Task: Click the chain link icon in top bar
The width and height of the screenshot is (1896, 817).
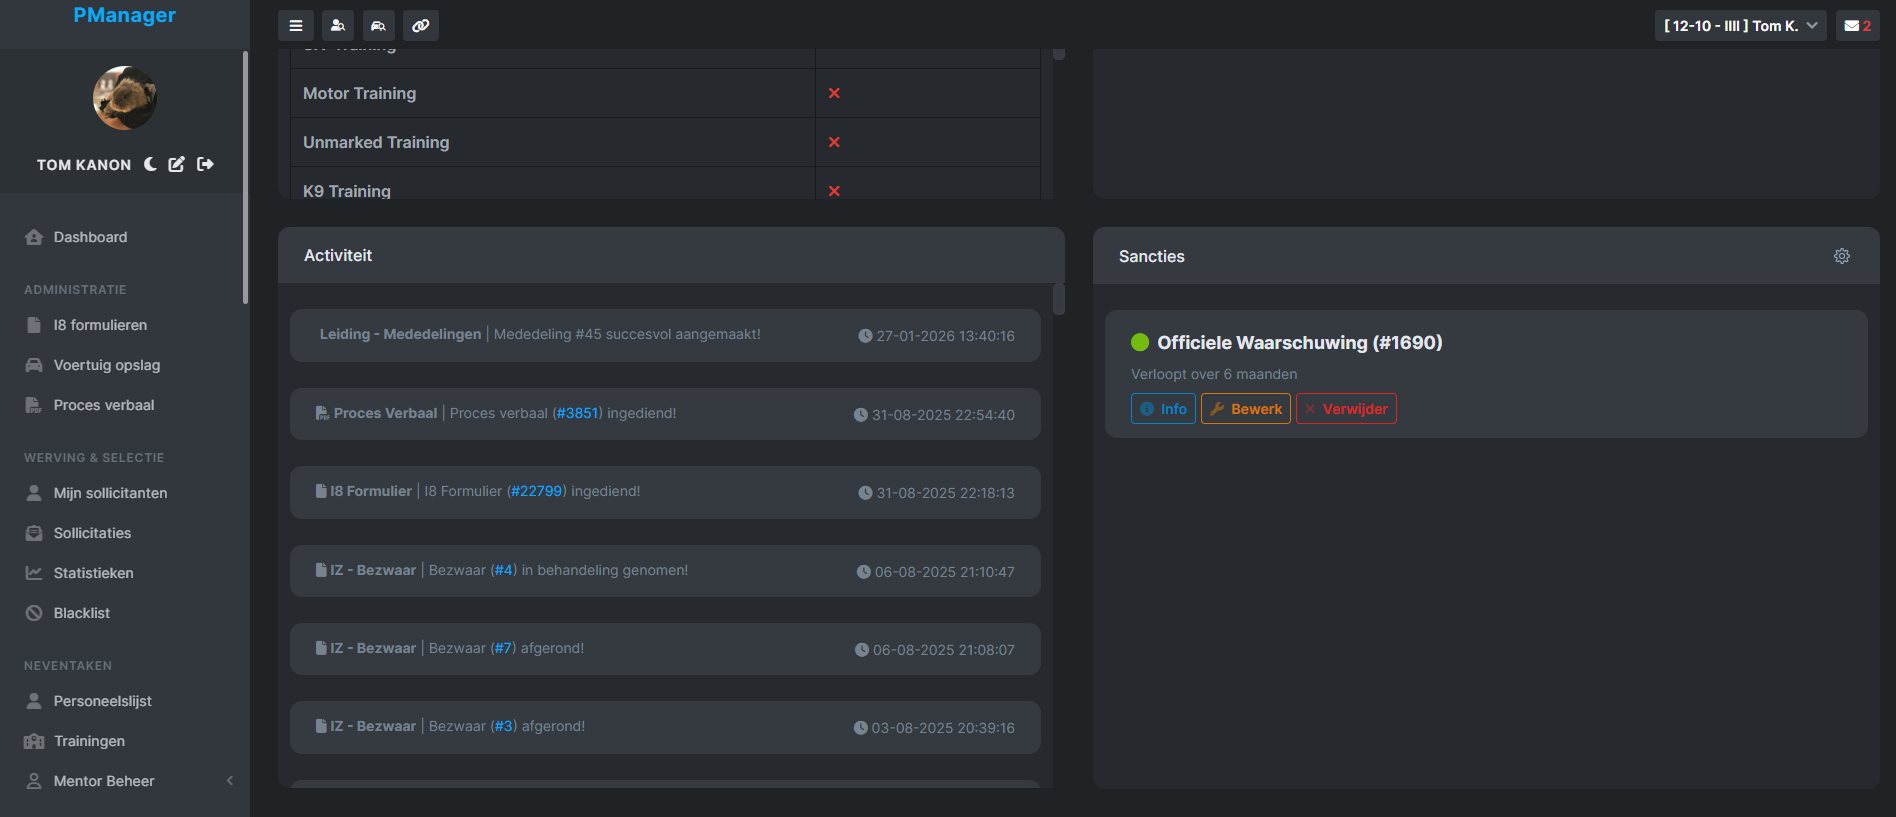Action: point(421,26)
